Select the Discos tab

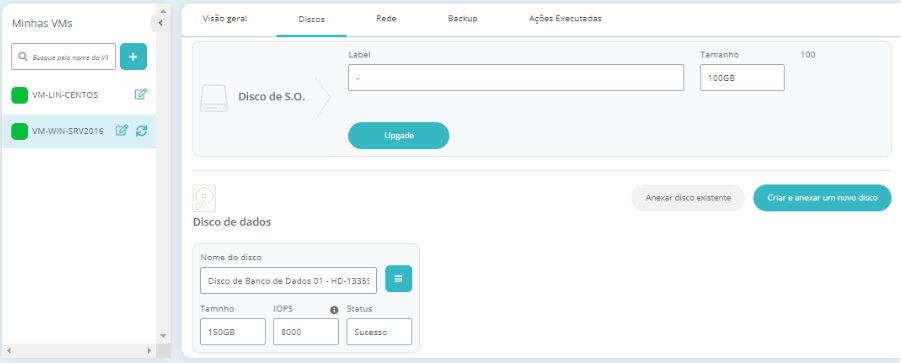[x=311, y=19]
